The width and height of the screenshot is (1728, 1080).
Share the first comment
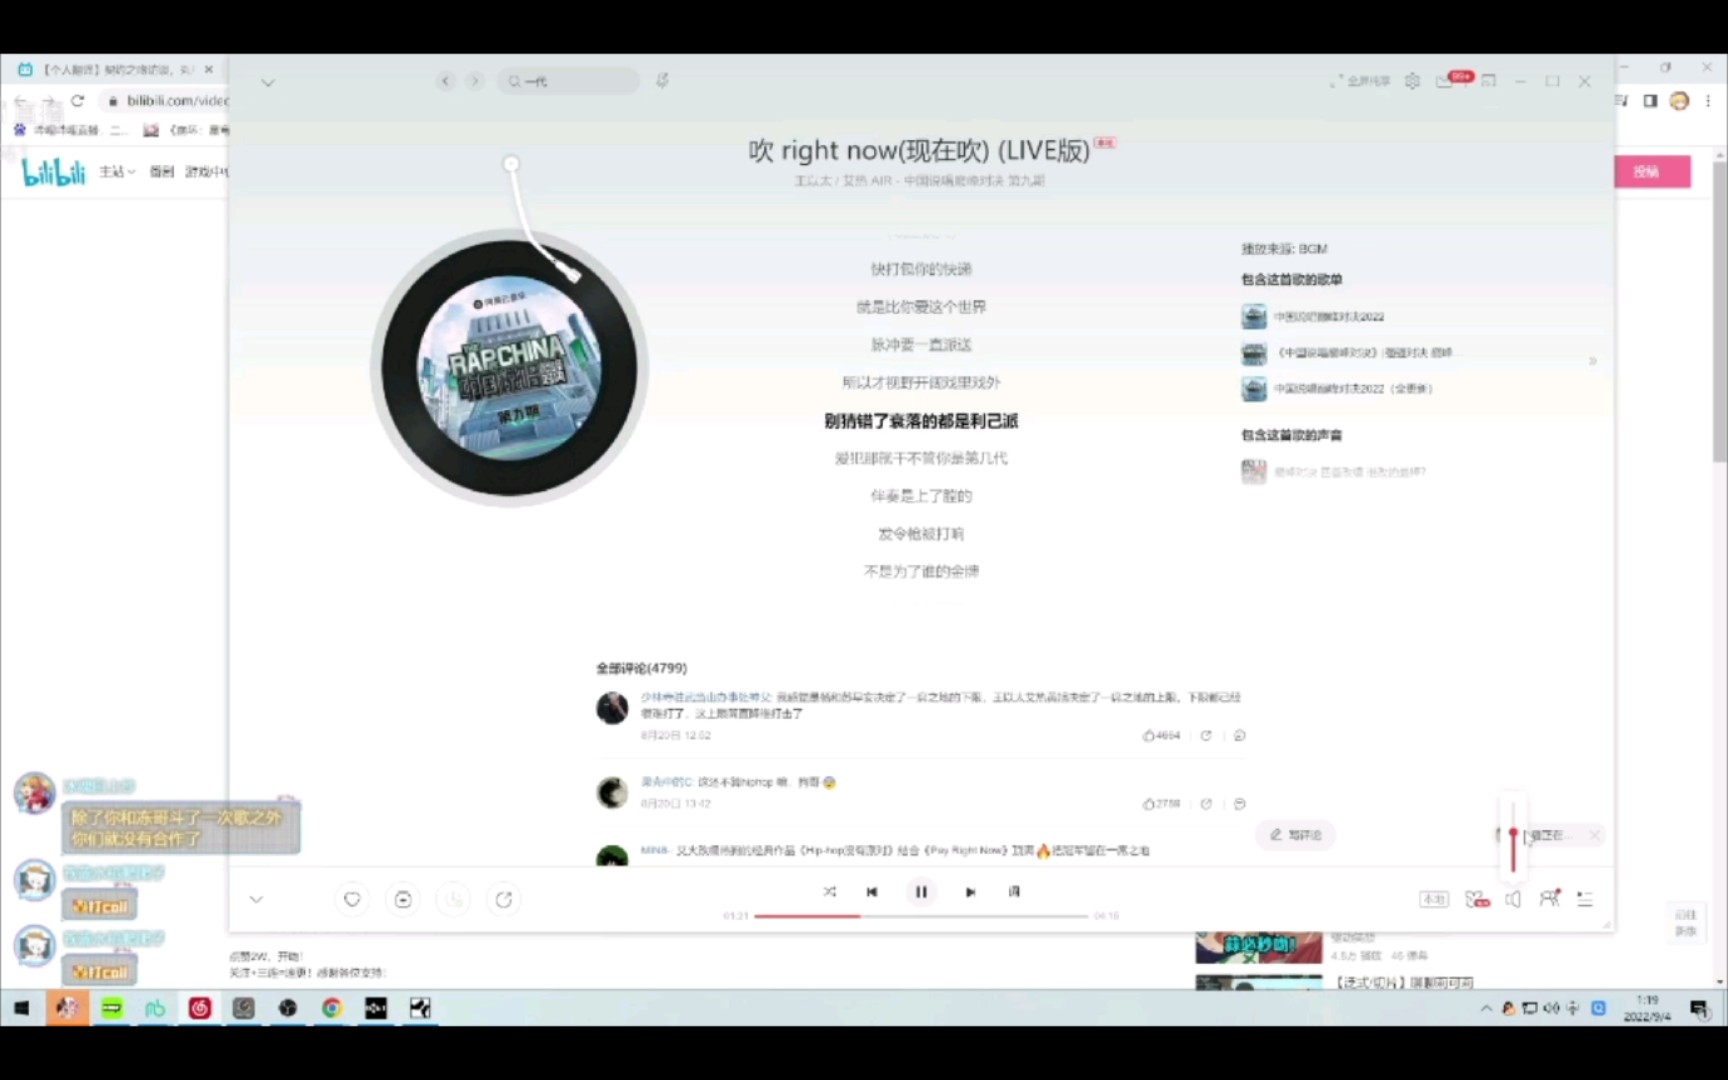pyautogui.click(x=1206, y=736)
